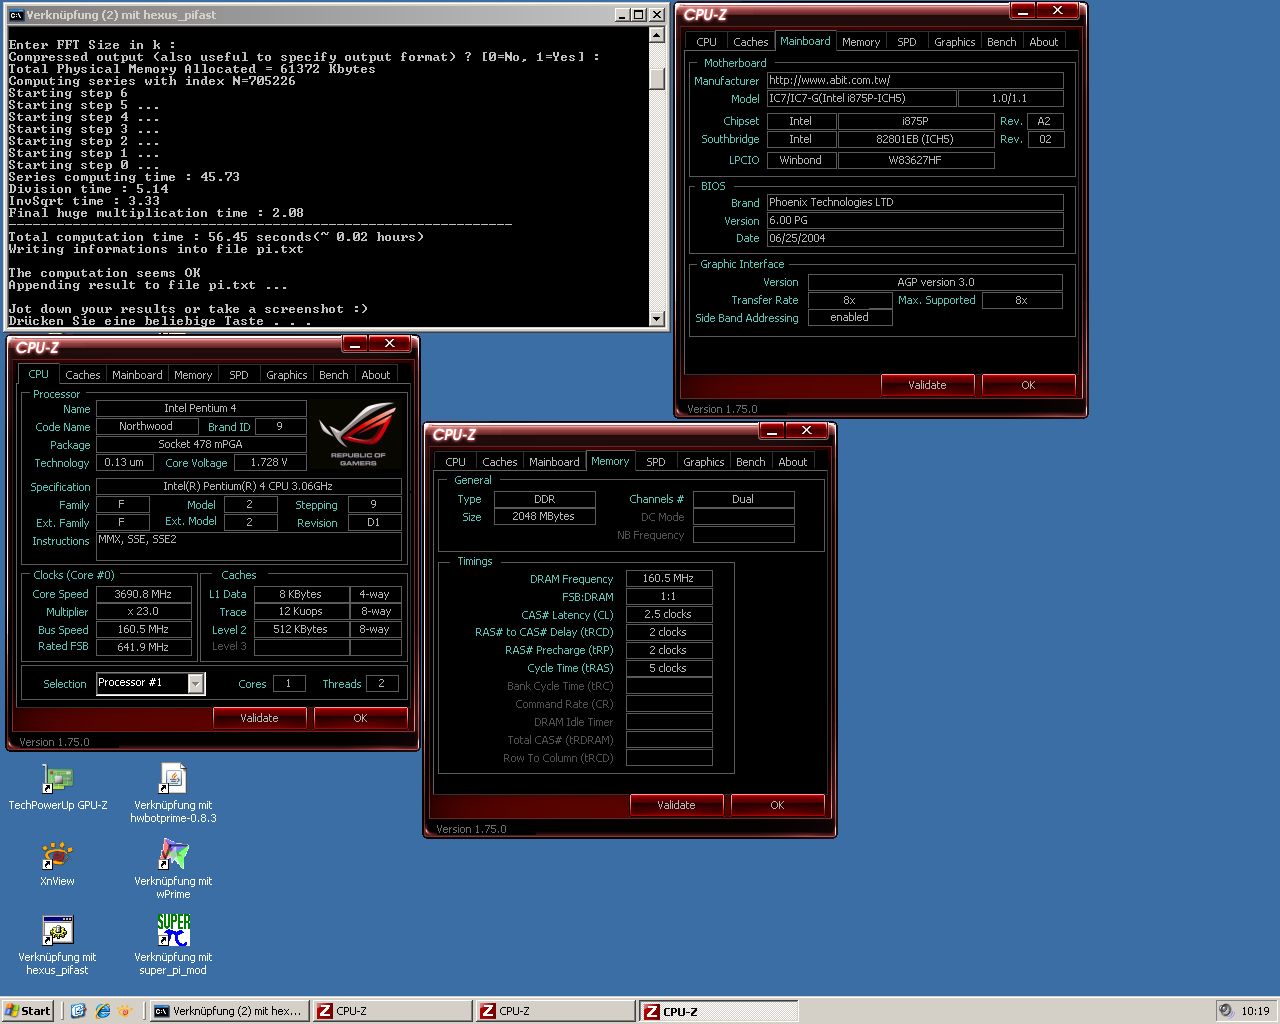
Task: Click memory Size value 2048 MBytes
Action: pyautogui.click(x=544, y=516)
